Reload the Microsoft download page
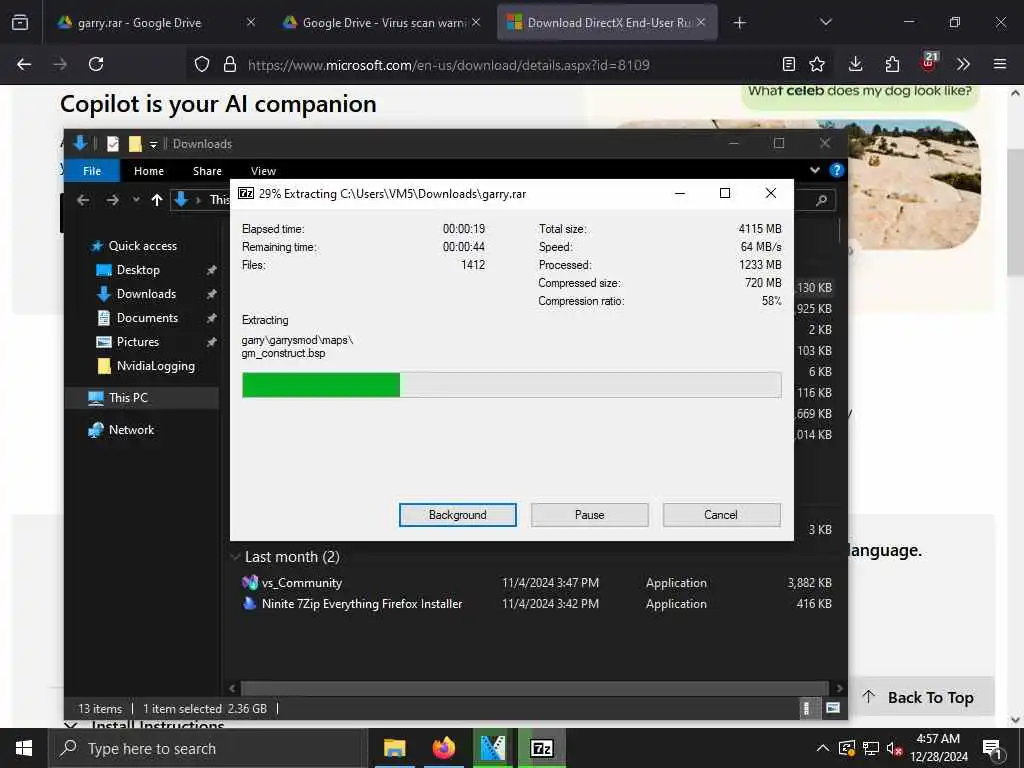Screen dimensions: 1024x768 click(96, 64)
